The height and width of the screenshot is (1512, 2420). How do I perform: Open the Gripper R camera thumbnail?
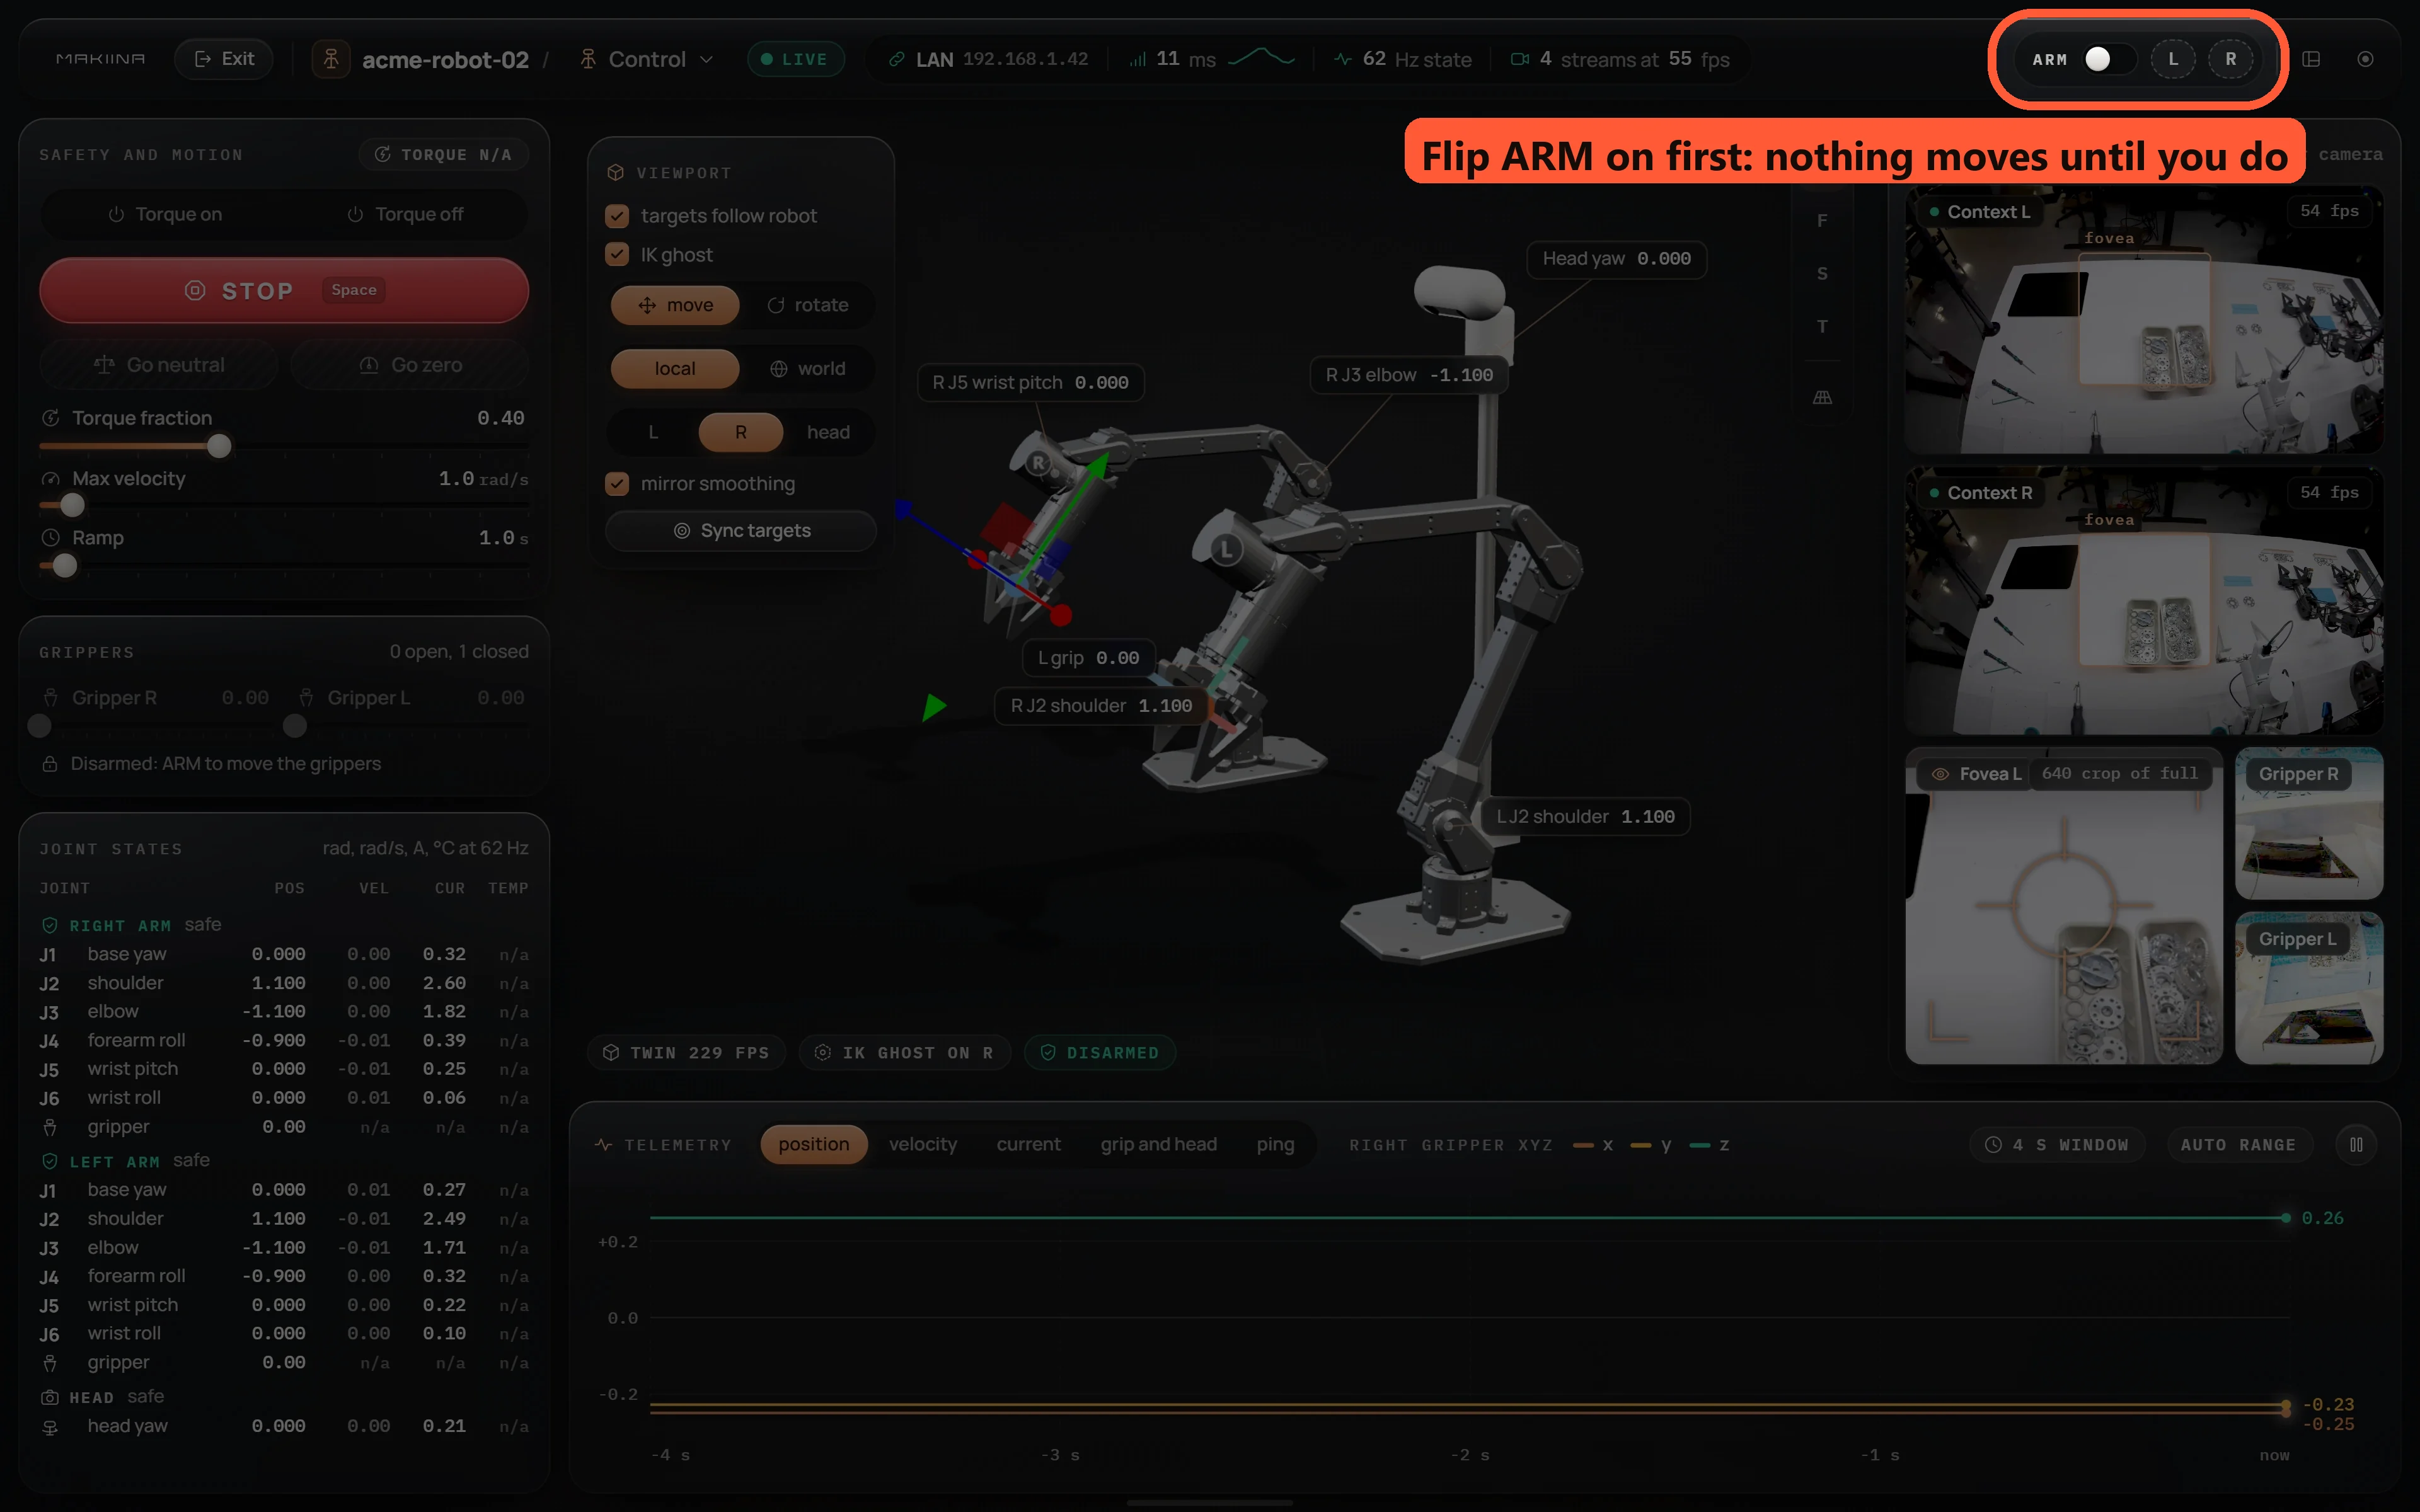pyautogui.click(x=2308, y=824)
